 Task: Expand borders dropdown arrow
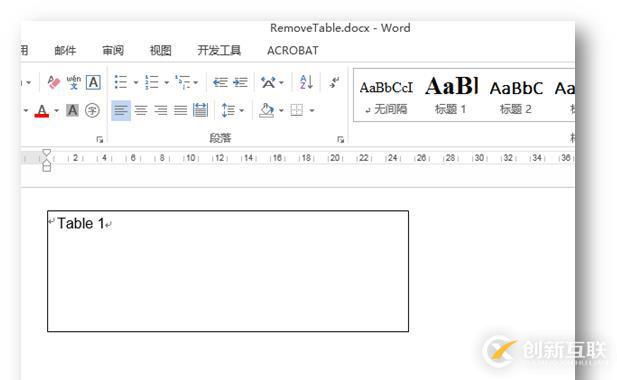click(312, 111)
